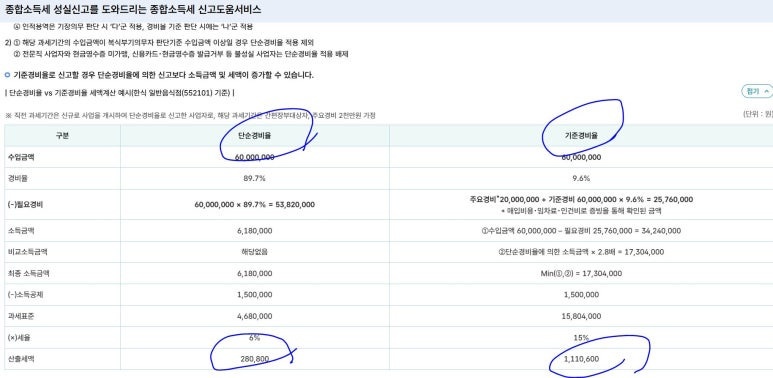Click the 15,804,000 tax base cell
The image size is (773, 378).
581,316
